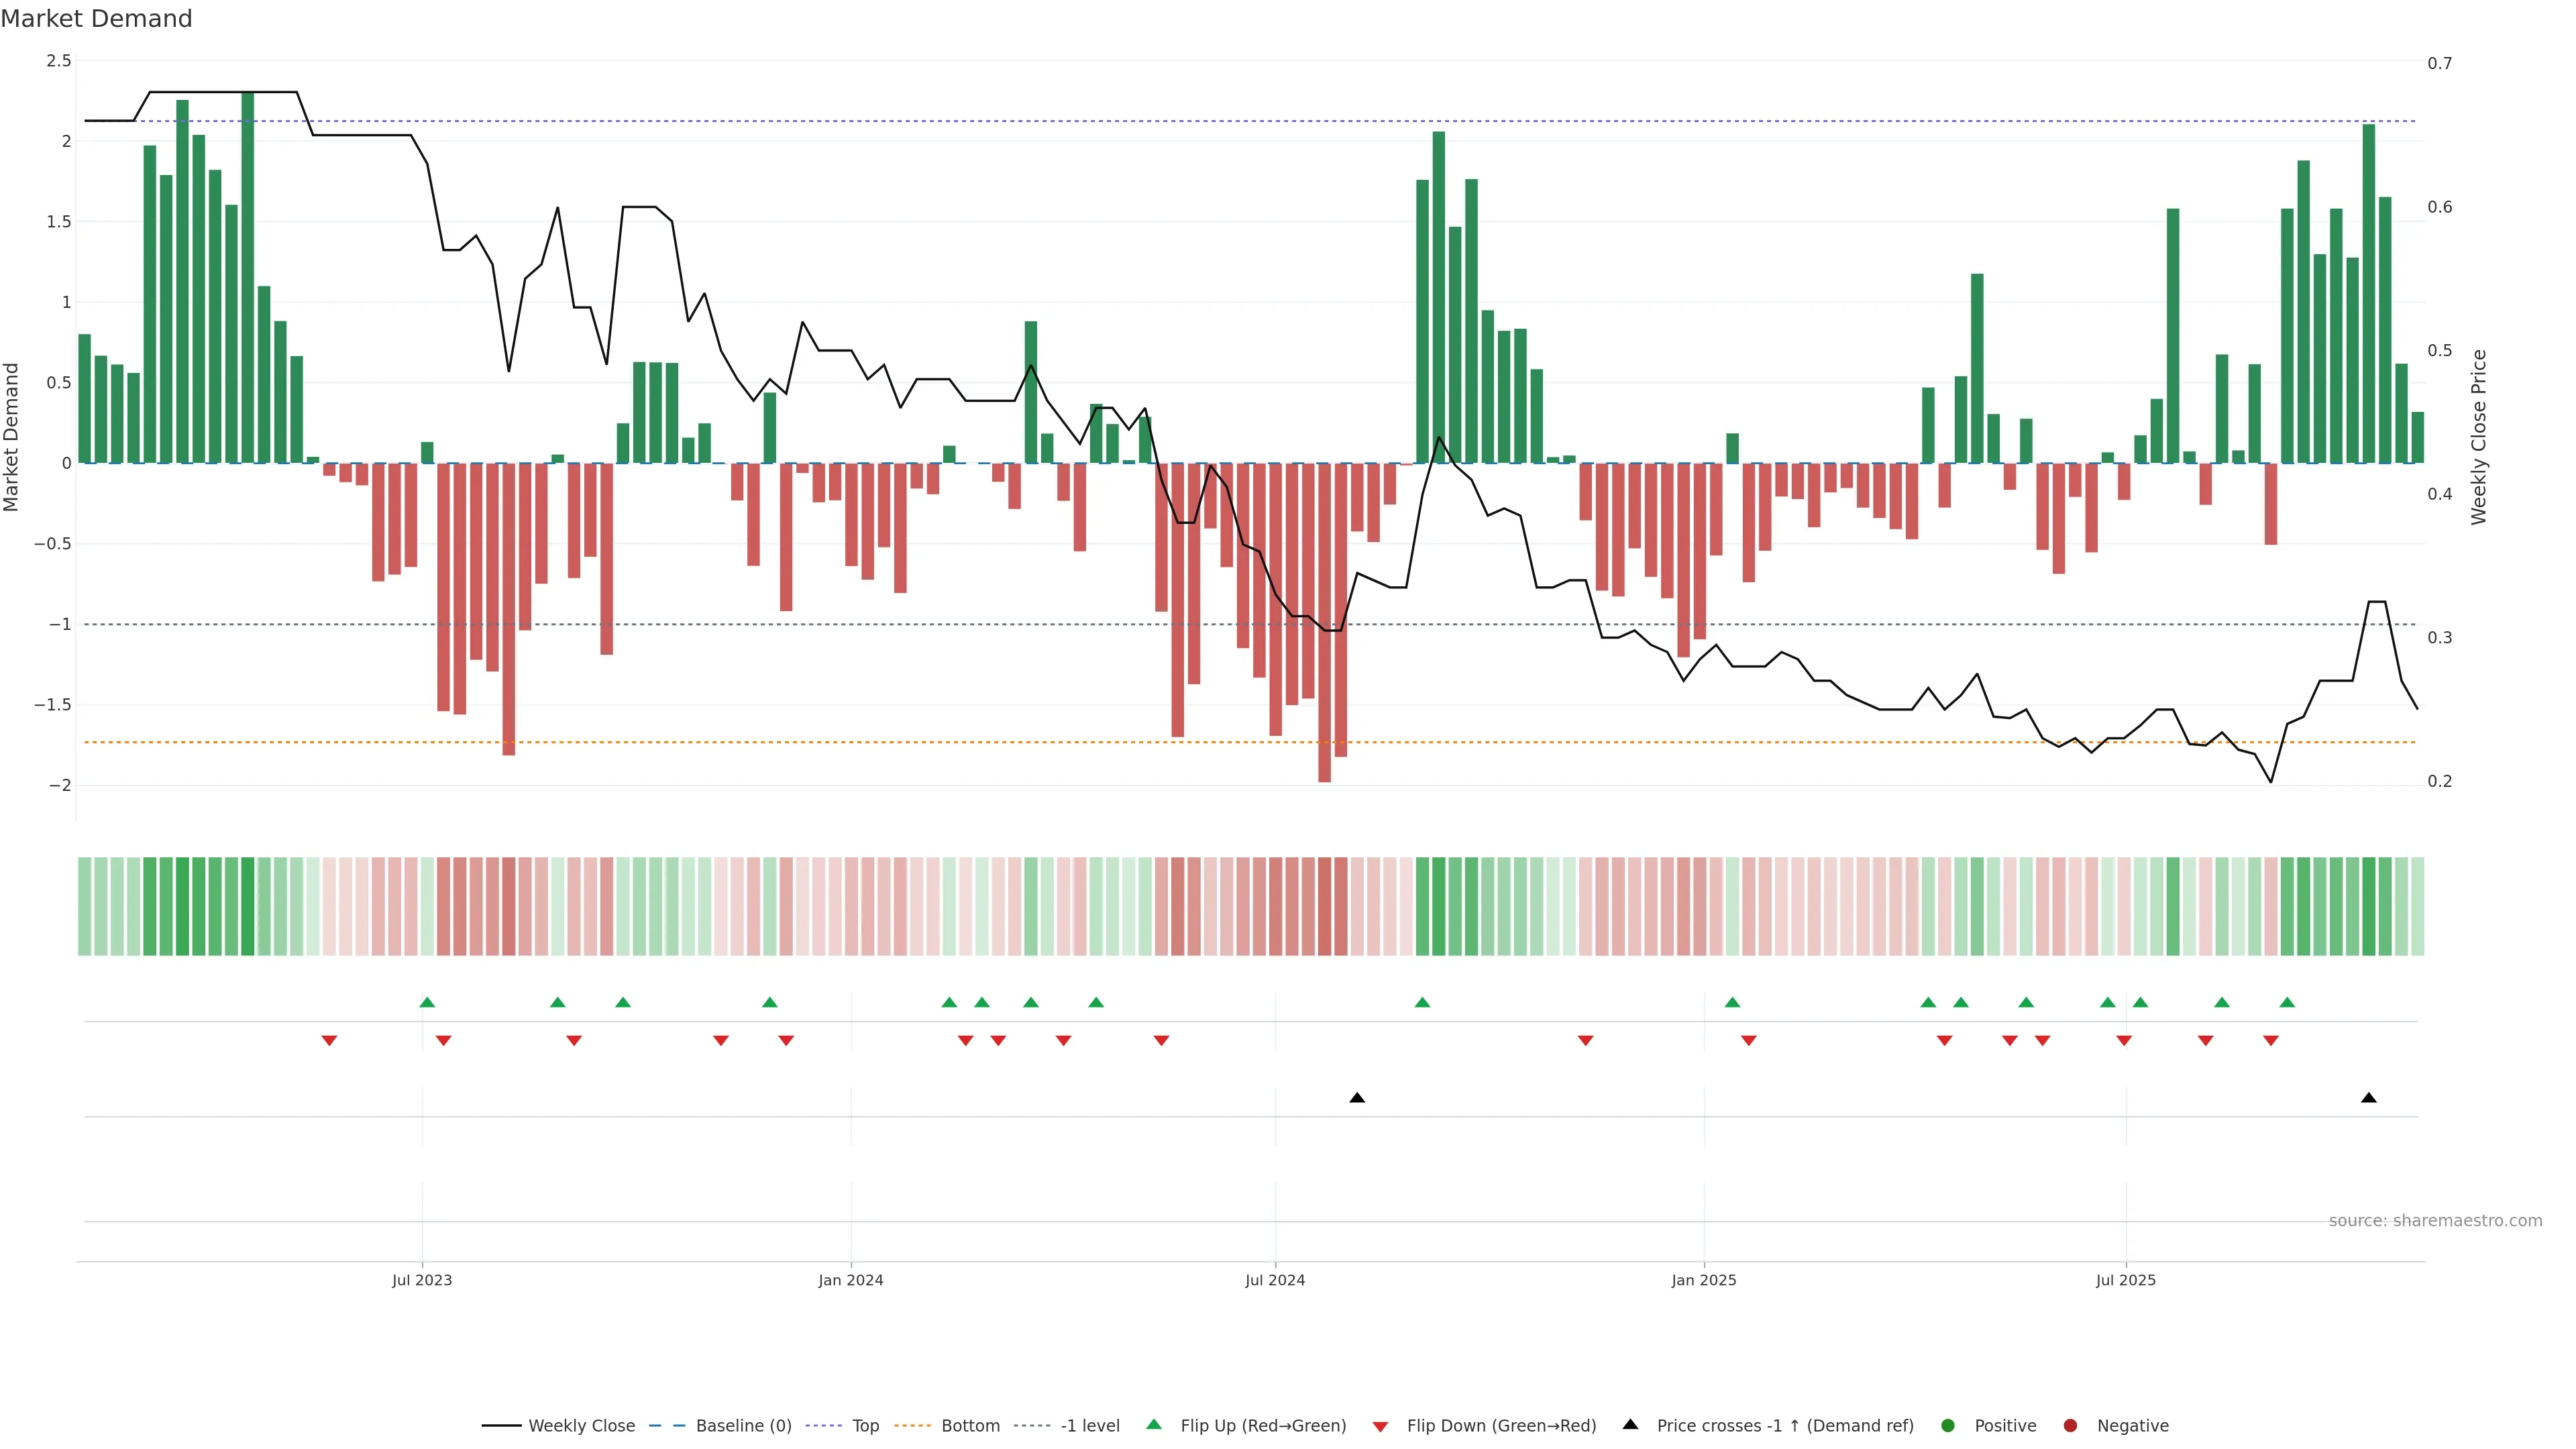Screen dimensions: 2576x1449
Task: Click the first green flip-up triangle marker
Action: pyautogui.click(x=427, y=1003)
